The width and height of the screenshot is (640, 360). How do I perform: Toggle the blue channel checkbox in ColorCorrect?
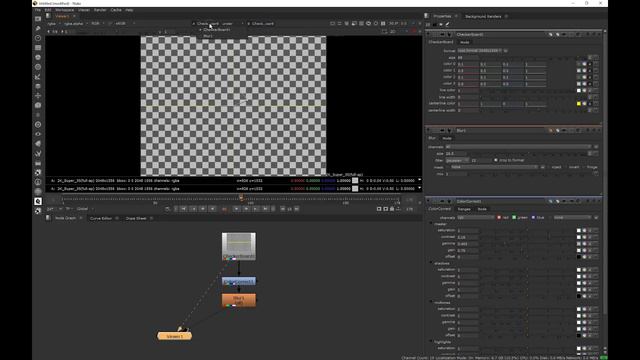pos(533,218)
